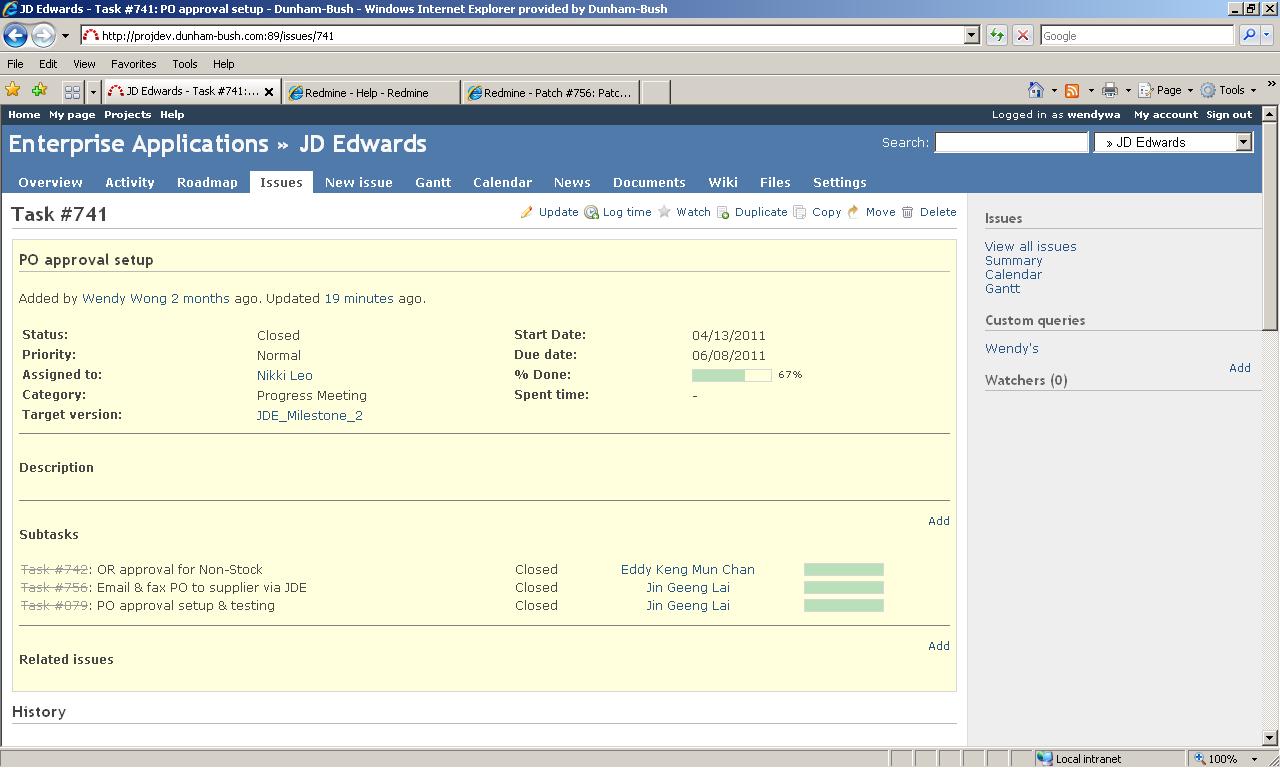Click the Stop loading red X icon
The width and height of the screenshot is (1280, 768).
pyautogui.click(x=1022, y=35)
